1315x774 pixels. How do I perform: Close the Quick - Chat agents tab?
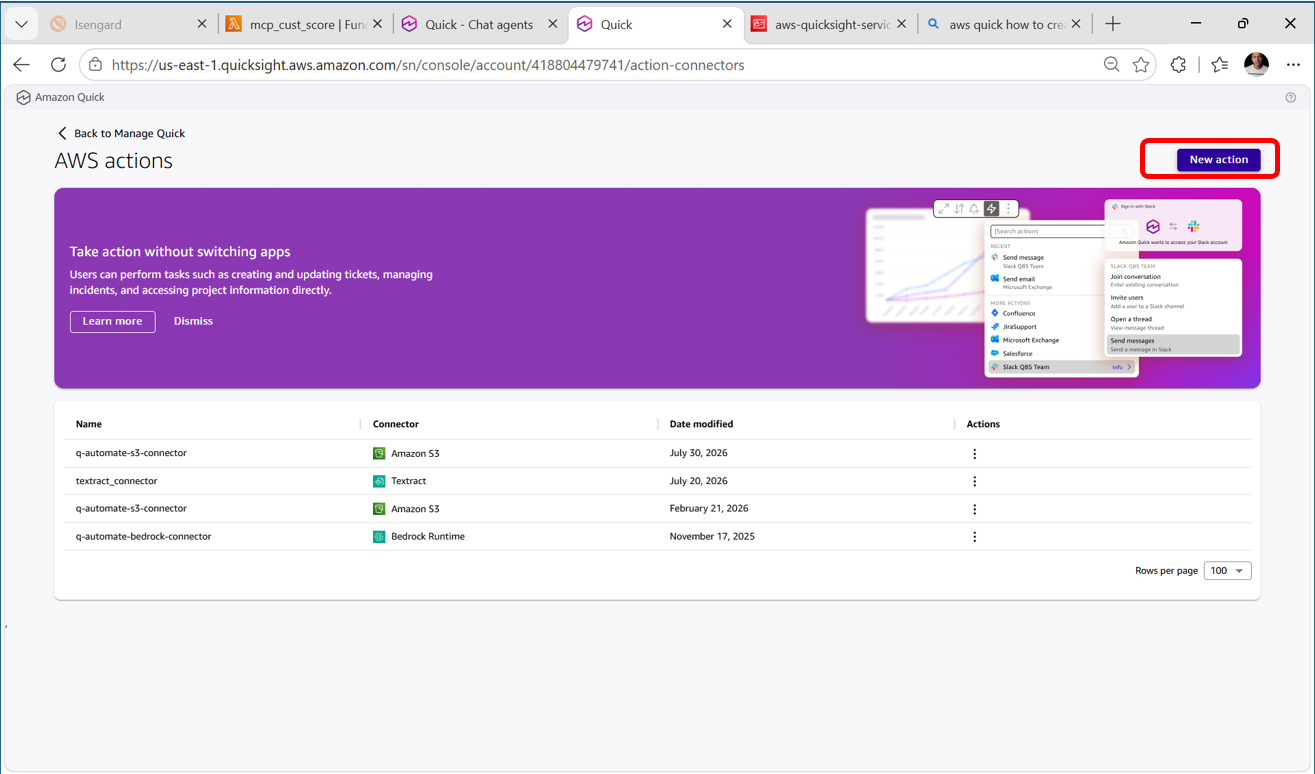(x=553, y=24)
